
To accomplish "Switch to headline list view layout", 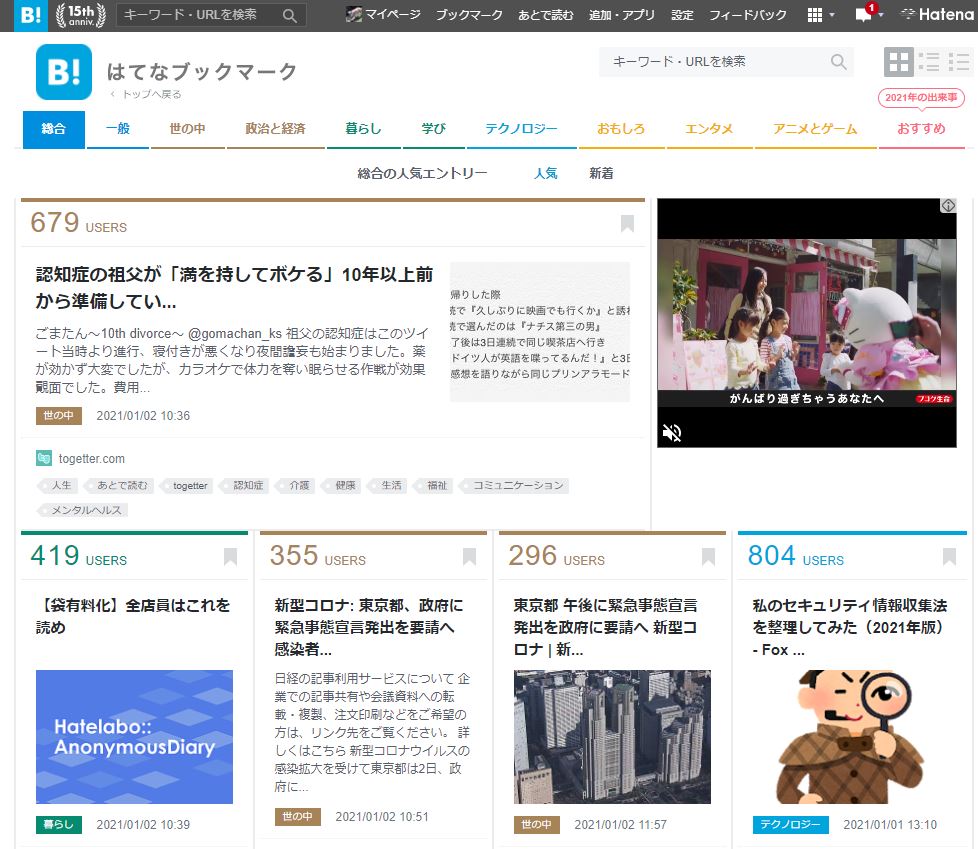I will pos(959,62).
